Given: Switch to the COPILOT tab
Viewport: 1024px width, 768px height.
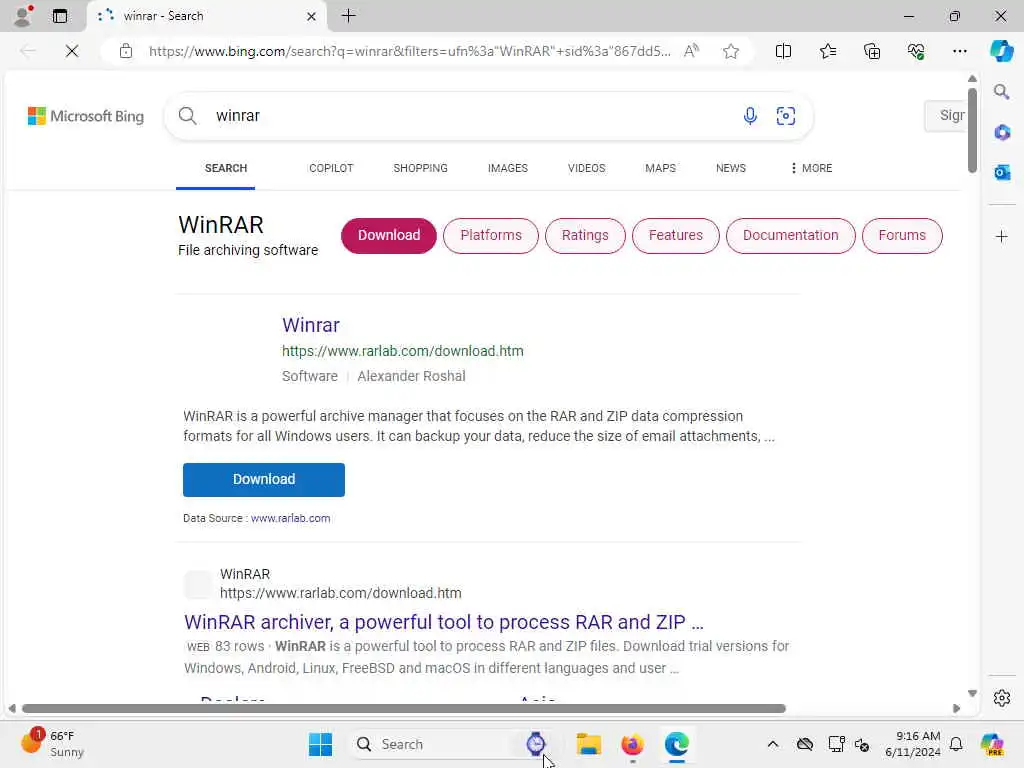Looking at the screenshot, I should 331,168.
